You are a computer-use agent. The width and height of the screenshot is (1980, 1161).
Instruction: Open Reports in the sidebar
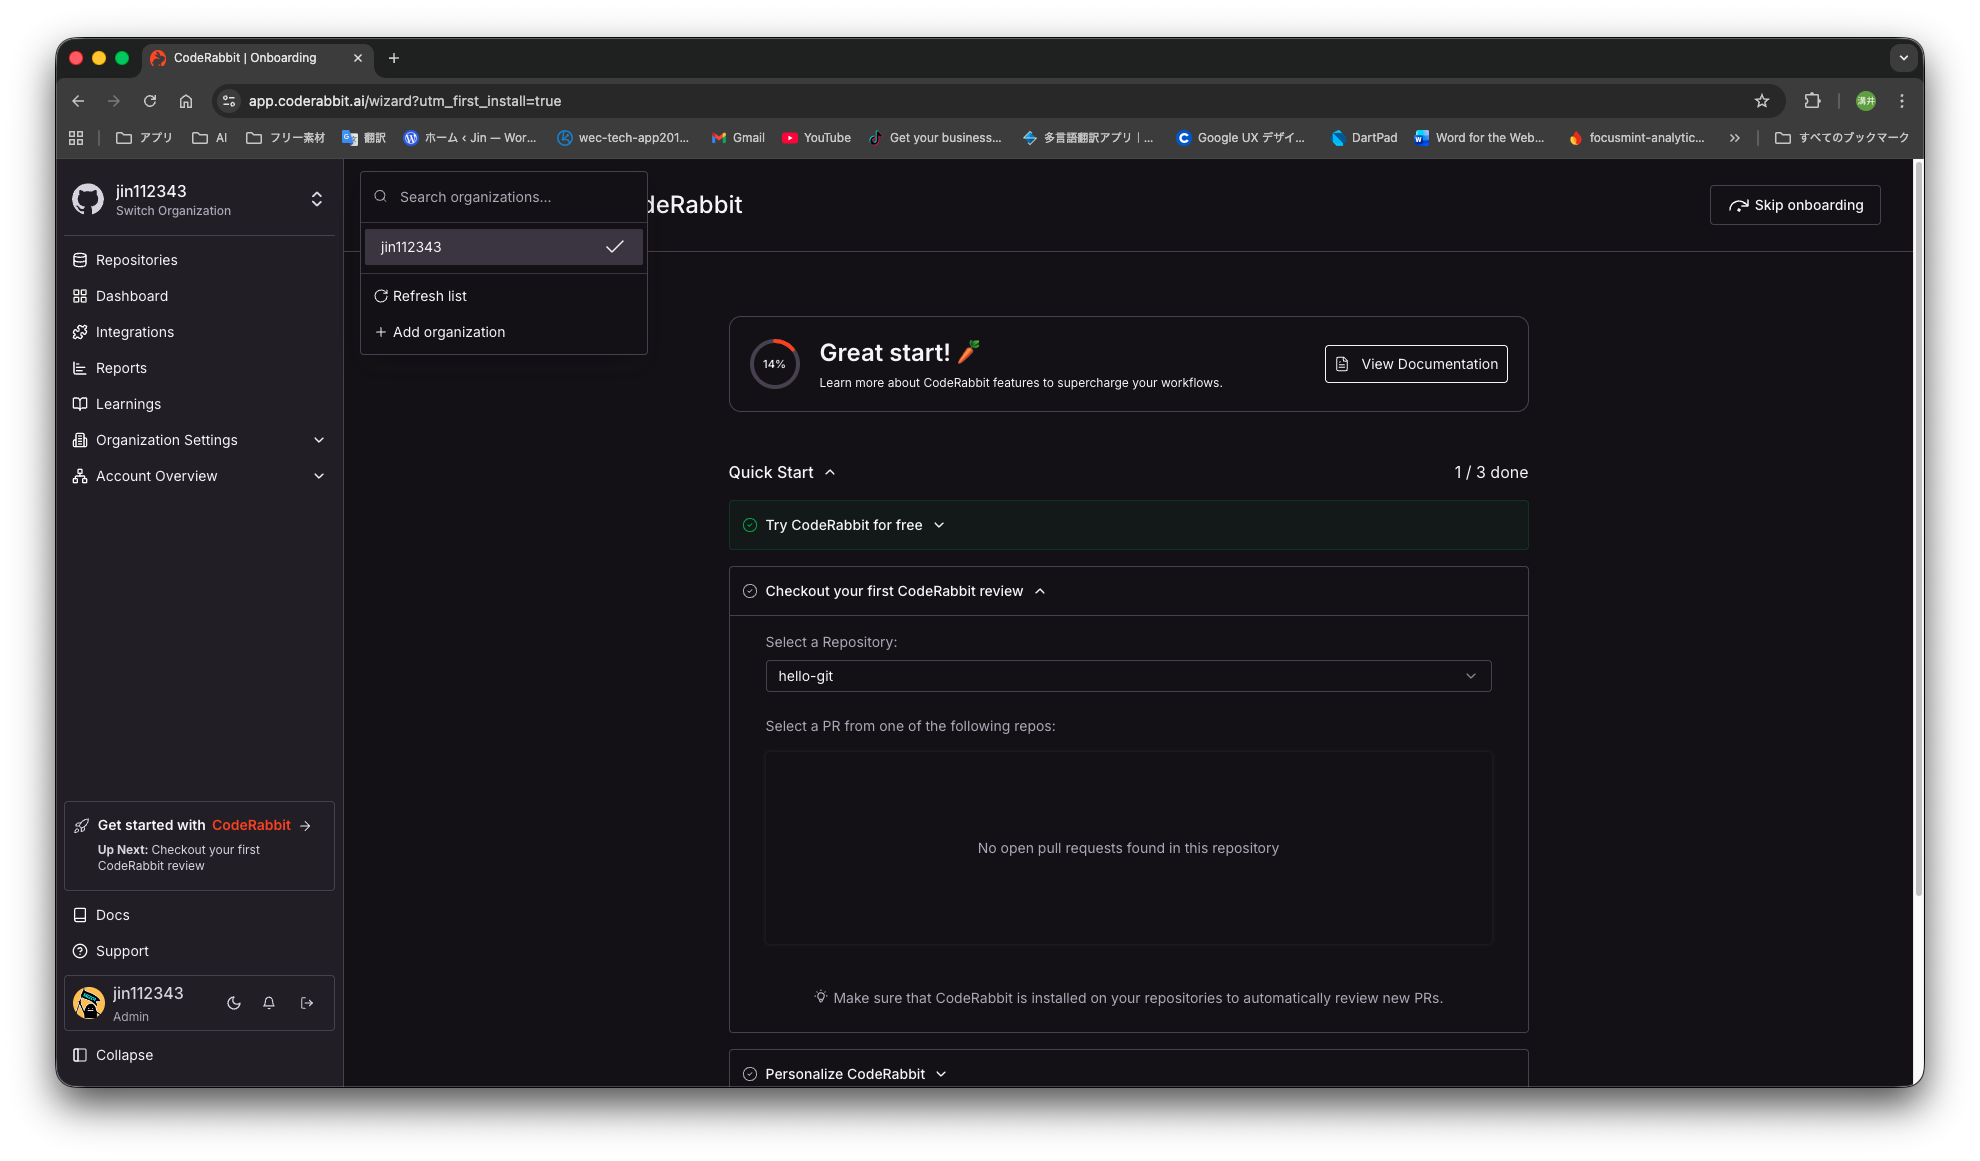(121, 368)
